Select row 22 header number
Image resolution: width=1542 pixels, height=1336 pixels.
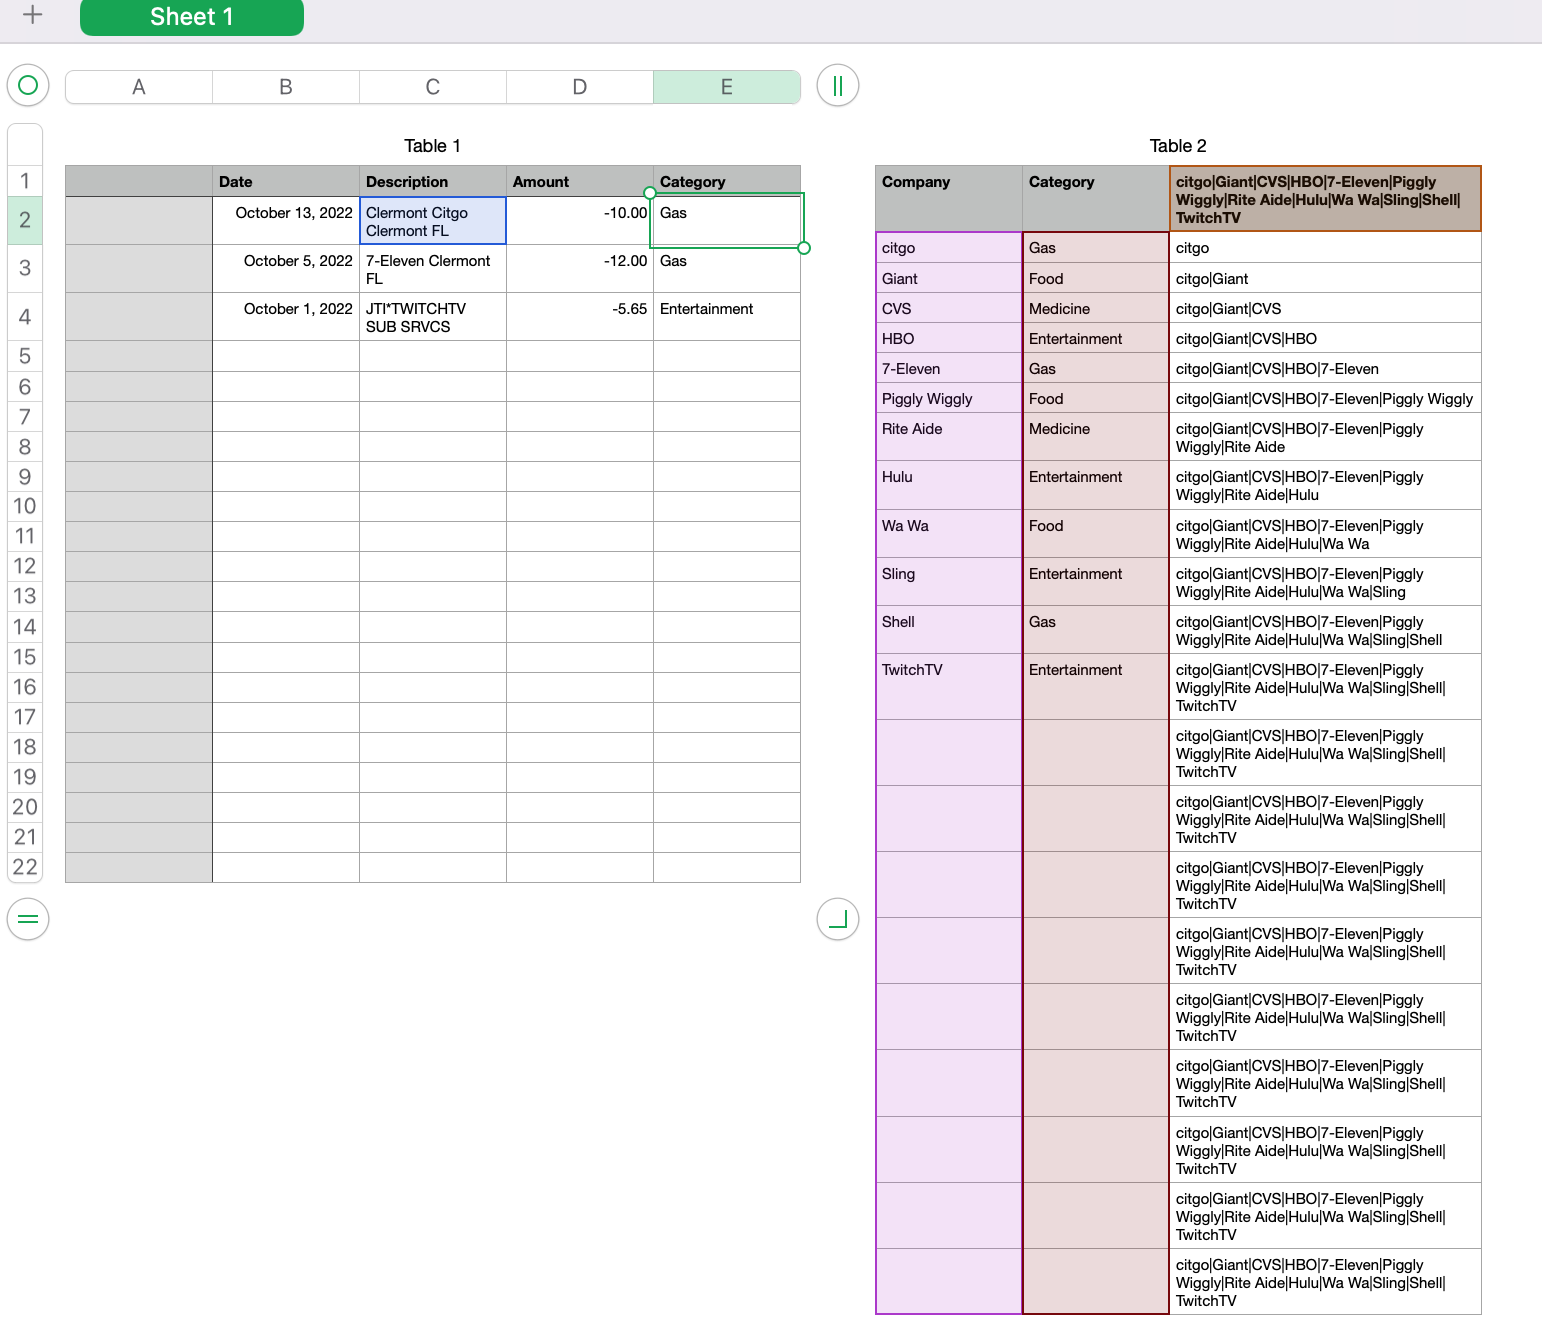[25, 867]
